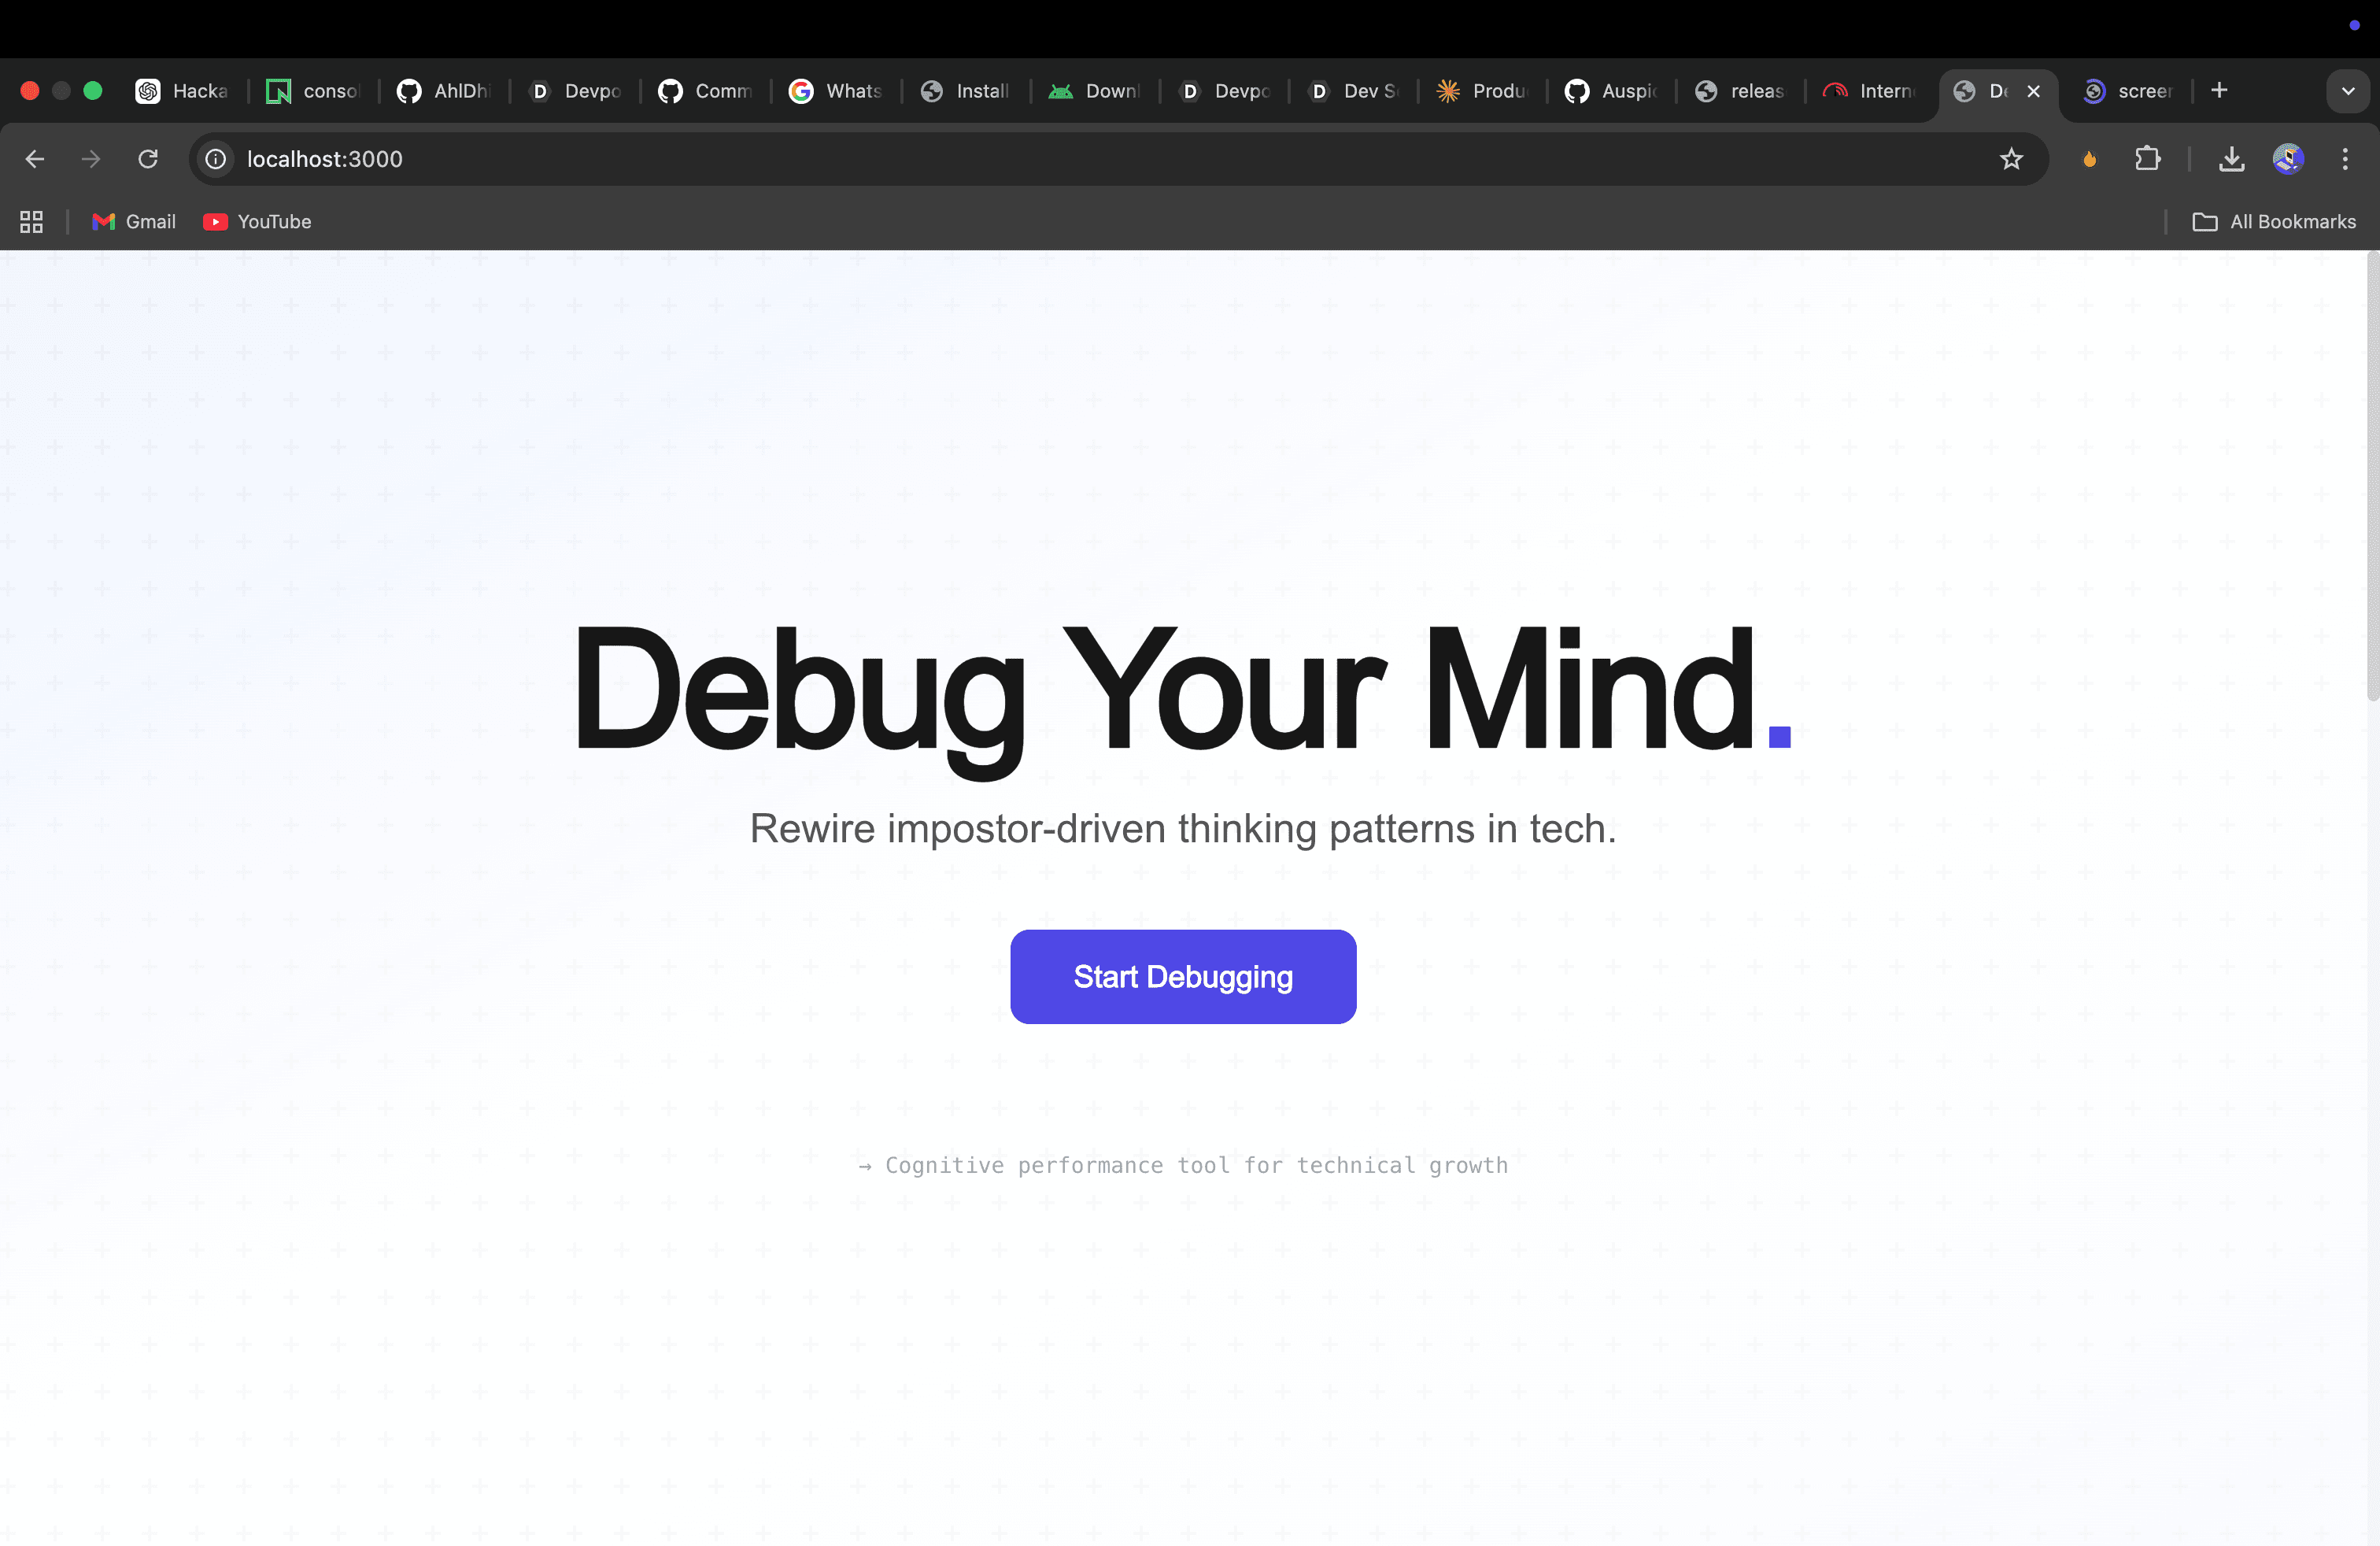This screenshot has height=1546, width=2380.
Task: Click inside the address bar
Action: tap(700, 159)
